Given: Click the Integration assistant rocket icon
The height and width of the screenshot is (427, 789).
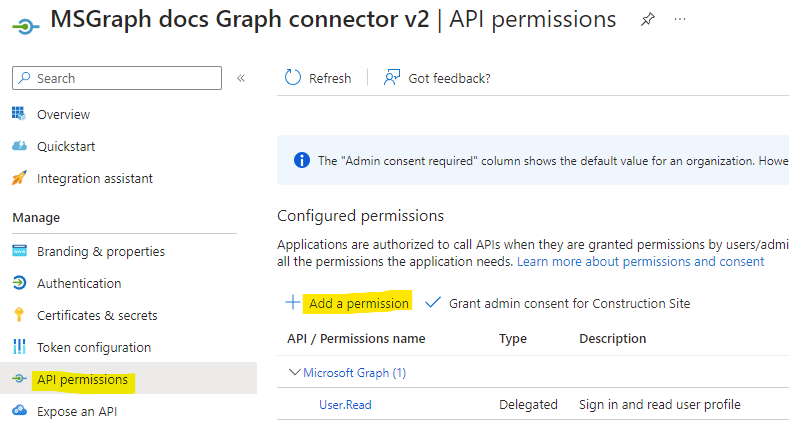Looking at the screenshot, I should [x=19, y=178].
